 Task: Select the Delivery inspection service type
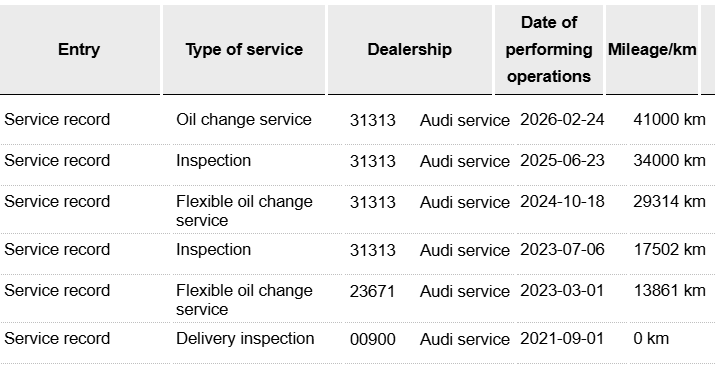tap(245, 339)
